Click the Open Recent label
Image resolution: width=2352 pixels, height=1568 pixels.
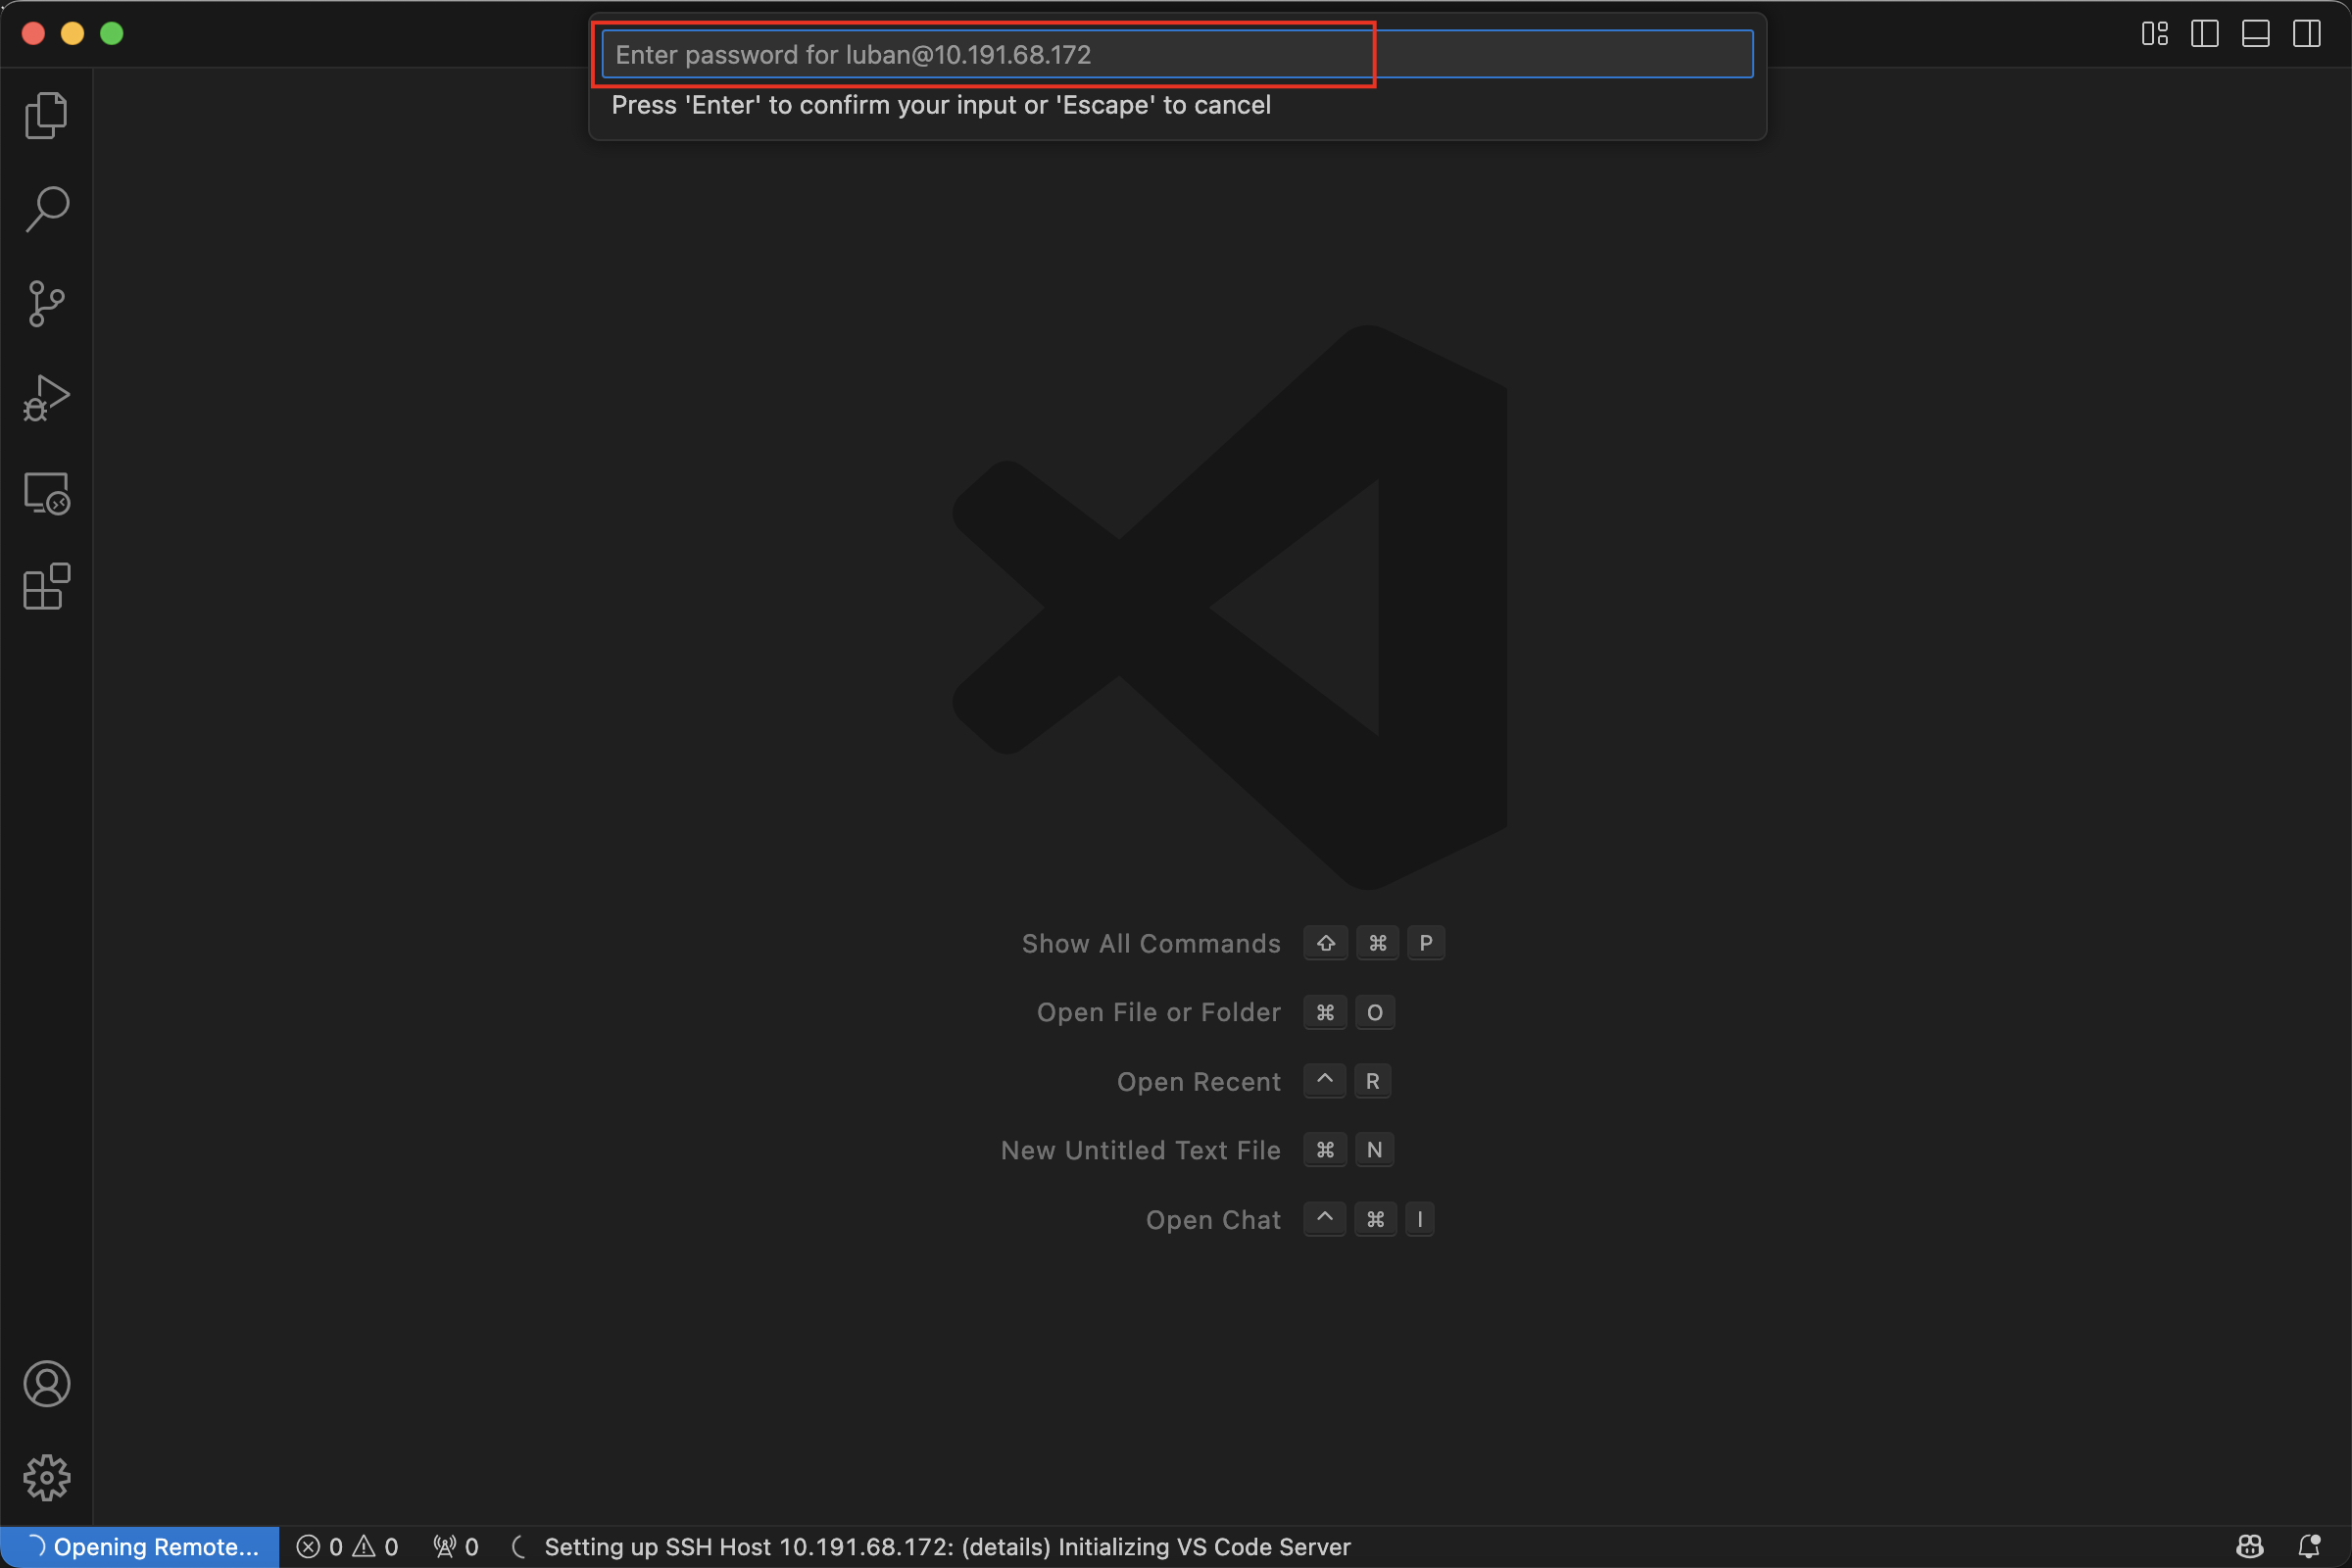pyautogui.click(x=1198, y=1081)
